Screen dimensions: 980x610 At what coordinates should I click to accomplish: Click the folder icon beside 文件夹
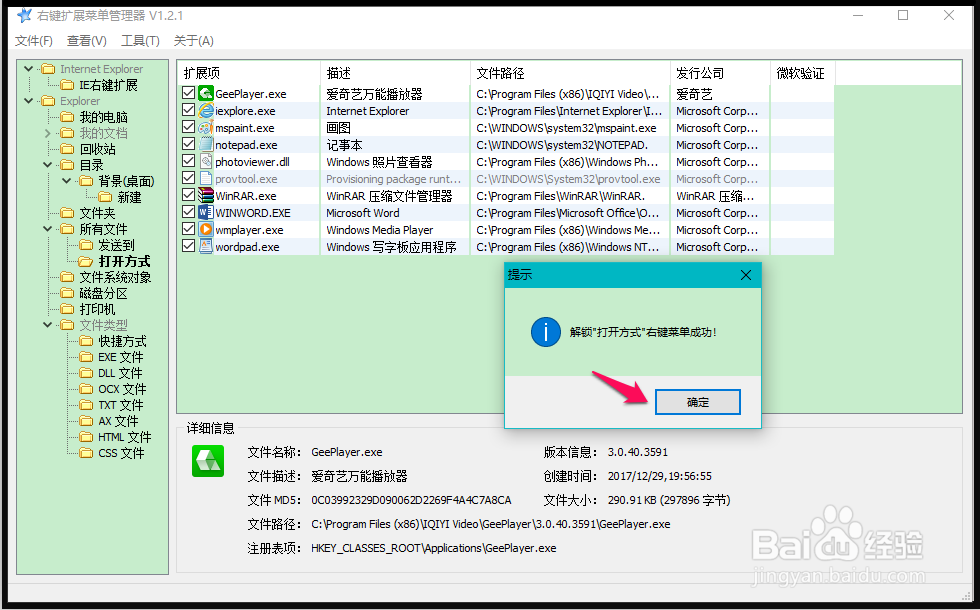point(68,213)
